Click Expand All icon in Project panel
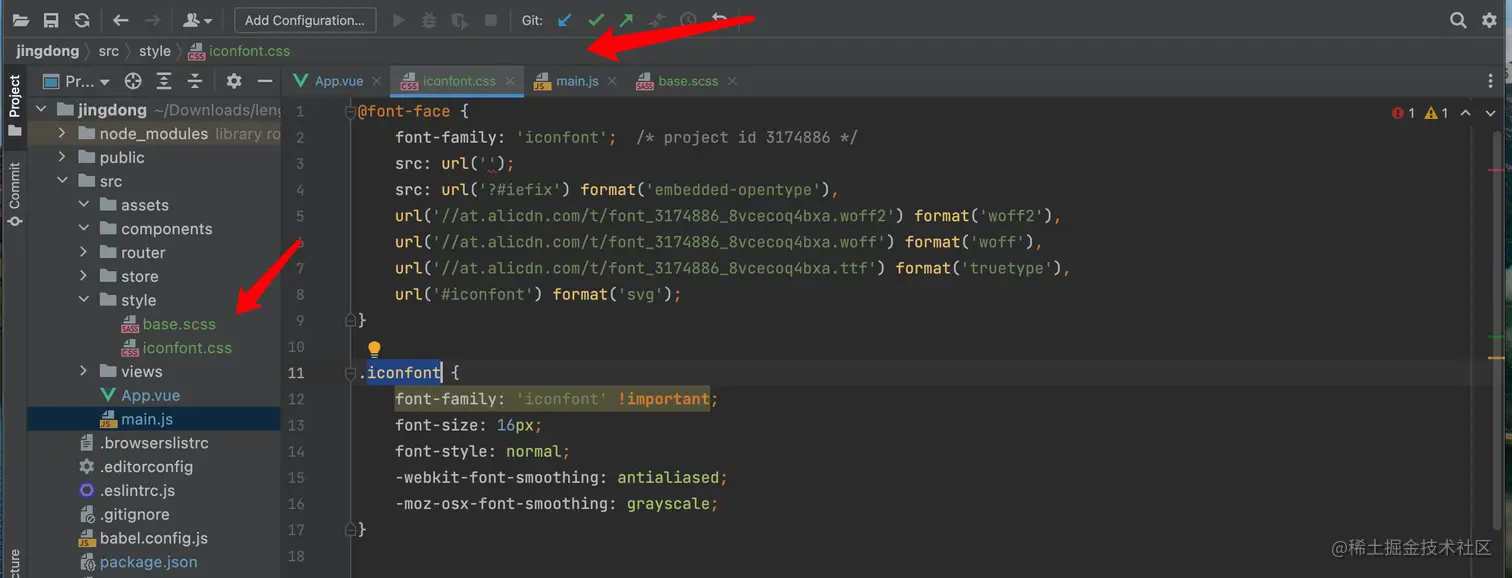The image size is (1512, 578). [x=164, y=81]
